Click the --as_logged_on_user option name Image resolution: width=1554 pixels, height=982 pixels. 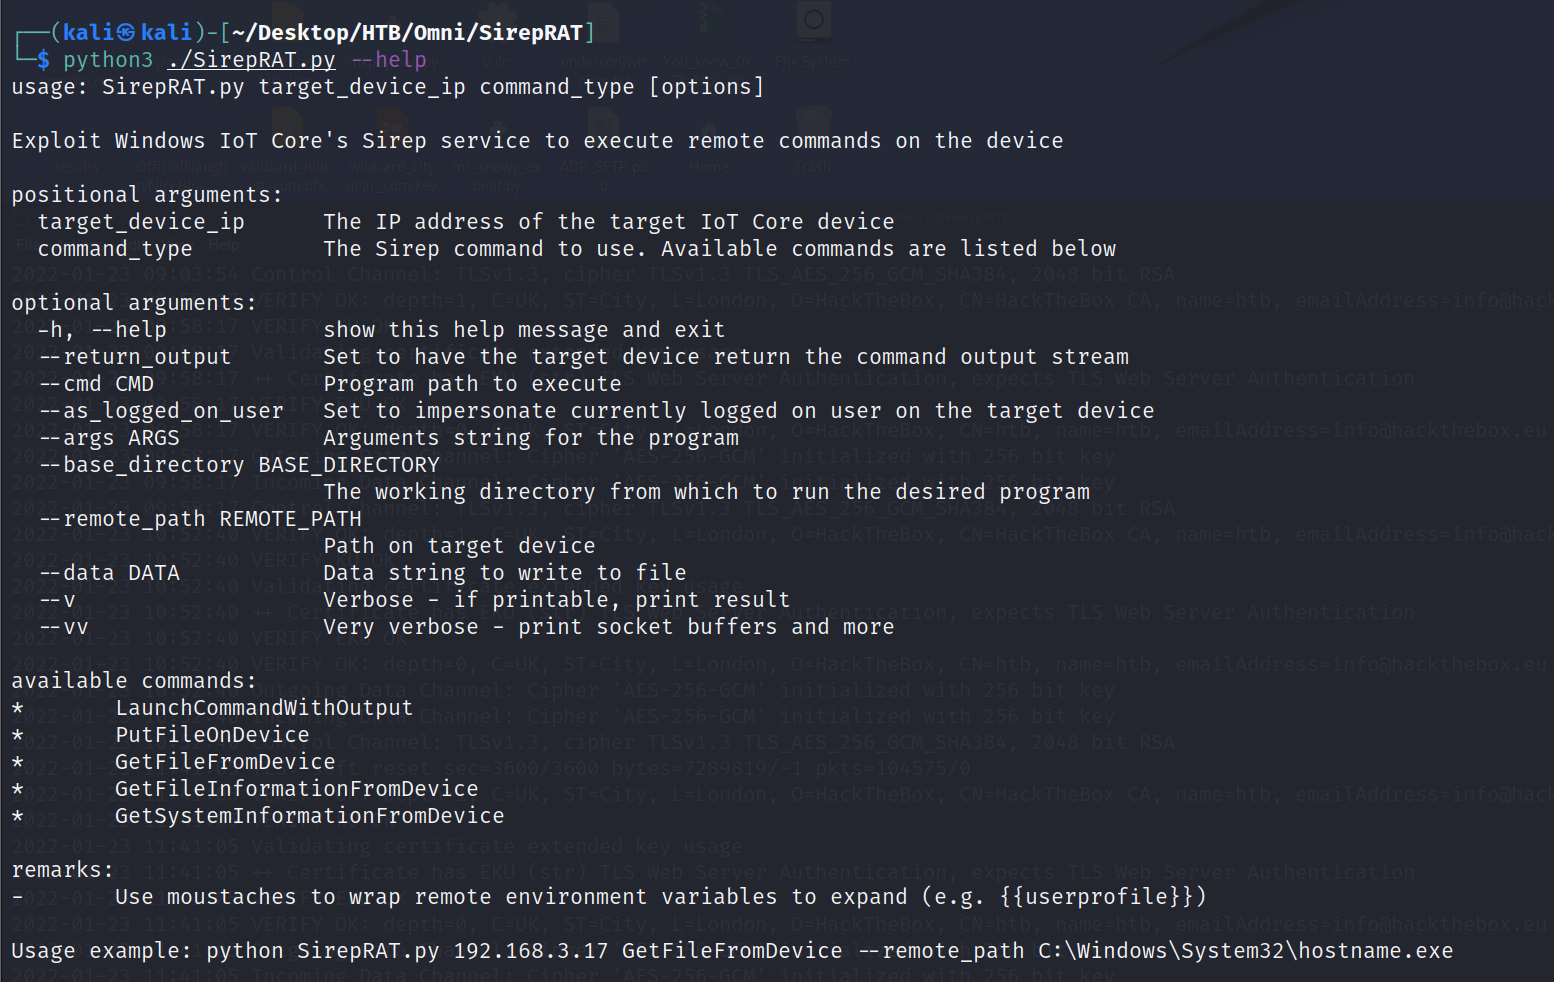coord(161,411)
